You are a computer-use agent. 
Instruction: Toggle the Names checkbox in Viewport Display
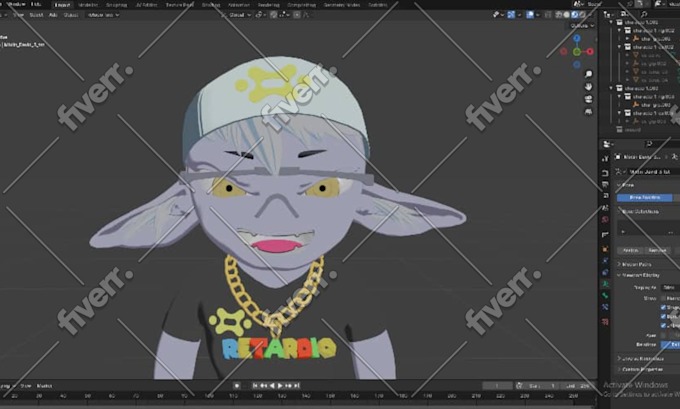pos(663,298)
